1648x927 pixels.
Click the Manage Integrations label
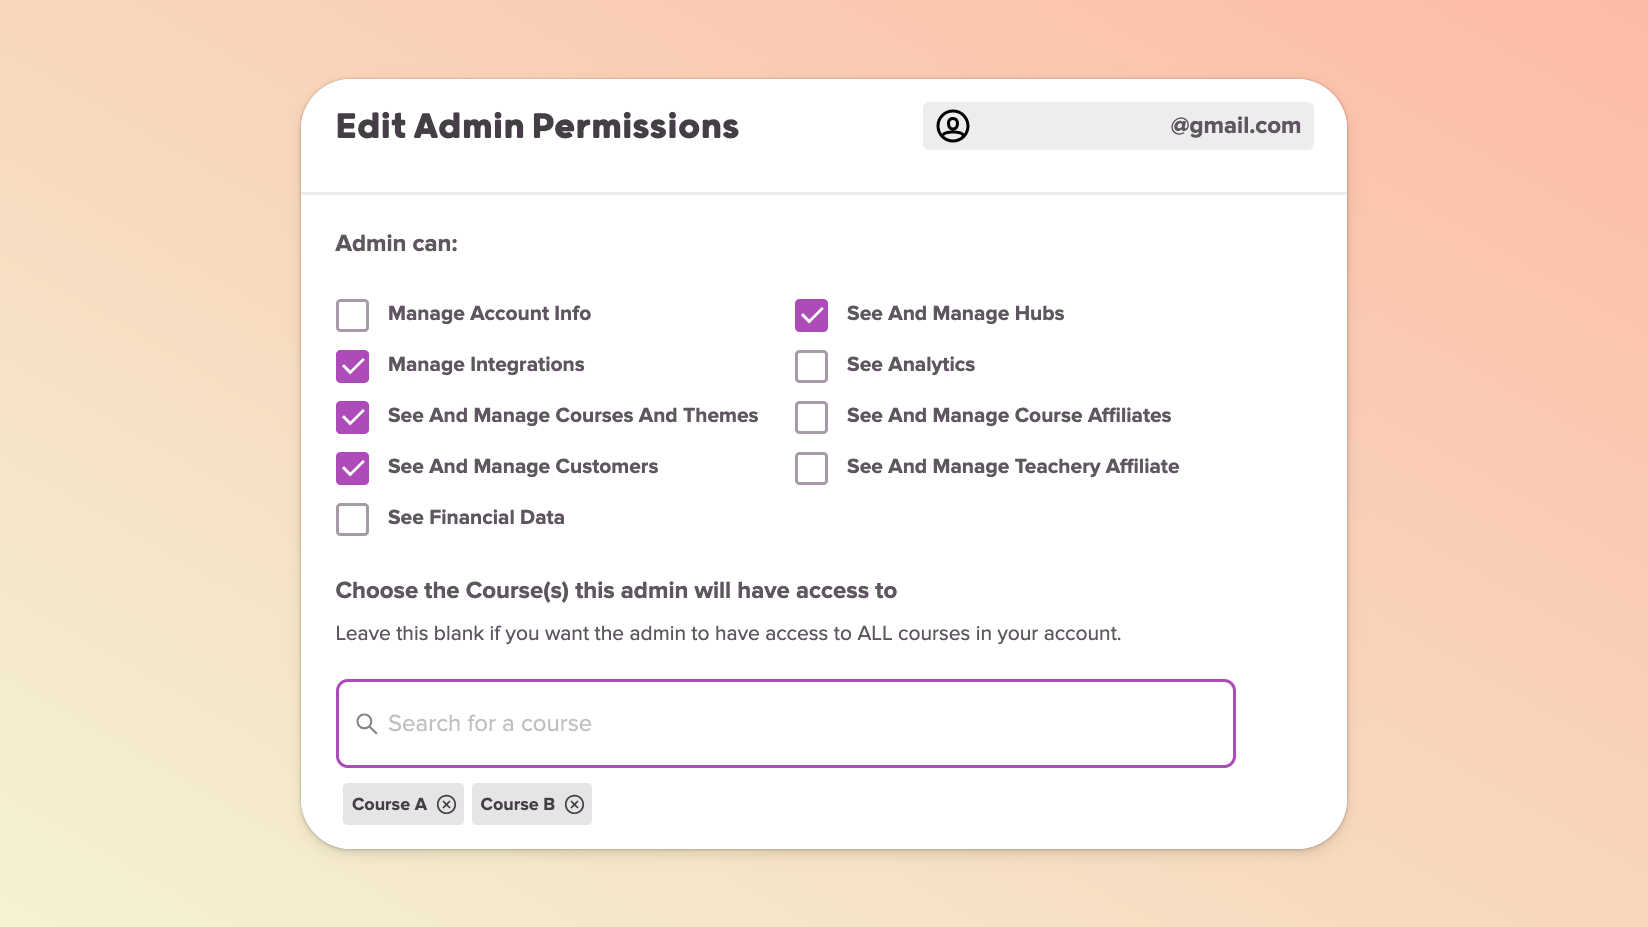point(486,365)
